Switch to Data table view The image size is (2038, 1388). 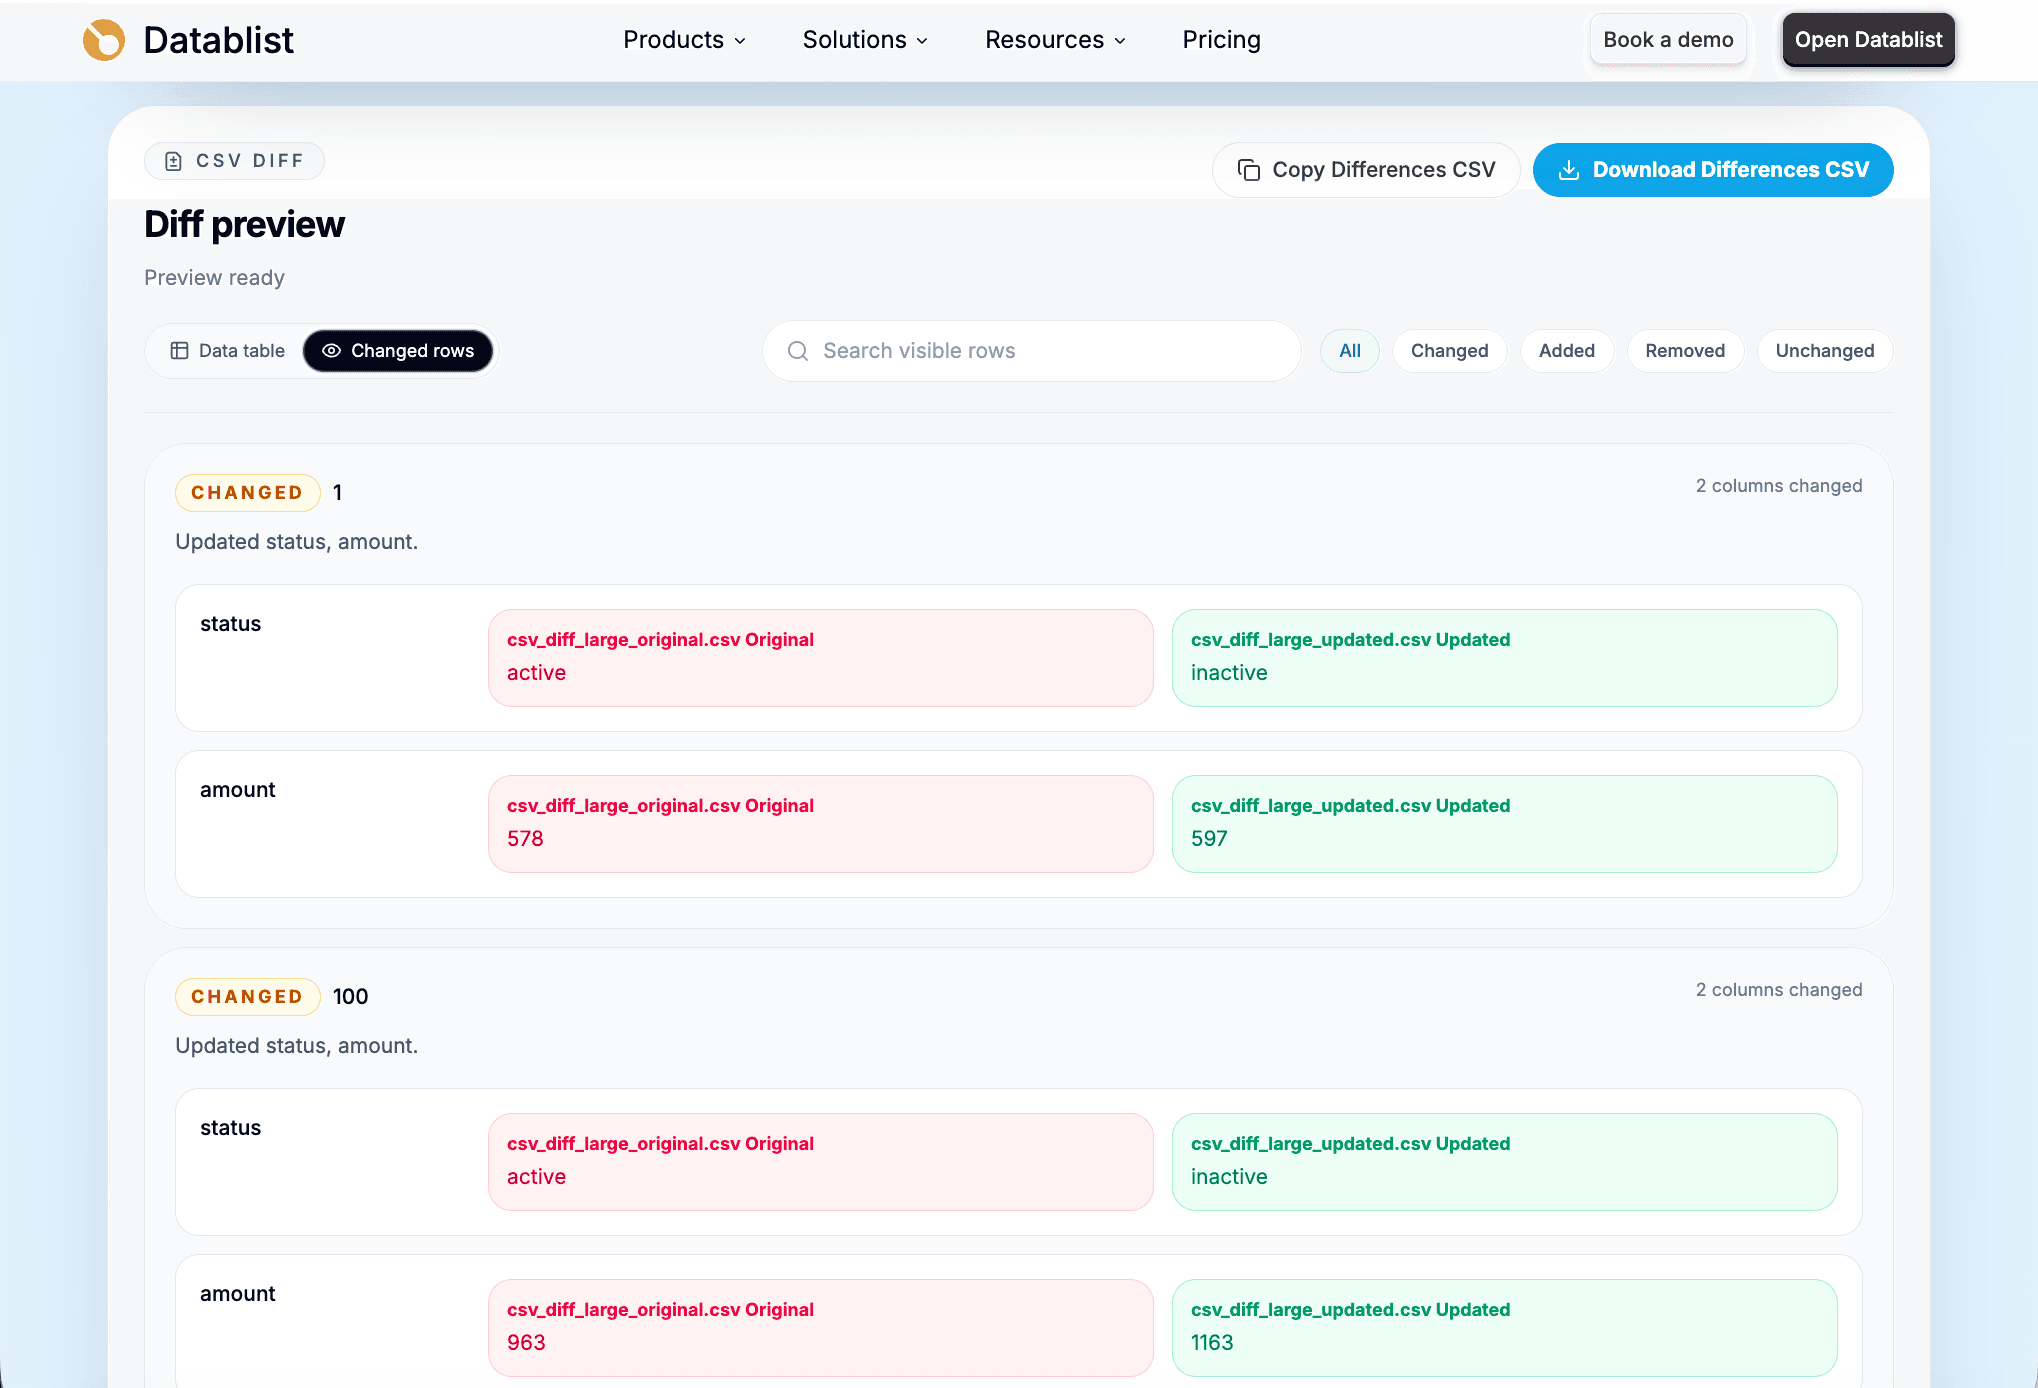tap(227, 351)
